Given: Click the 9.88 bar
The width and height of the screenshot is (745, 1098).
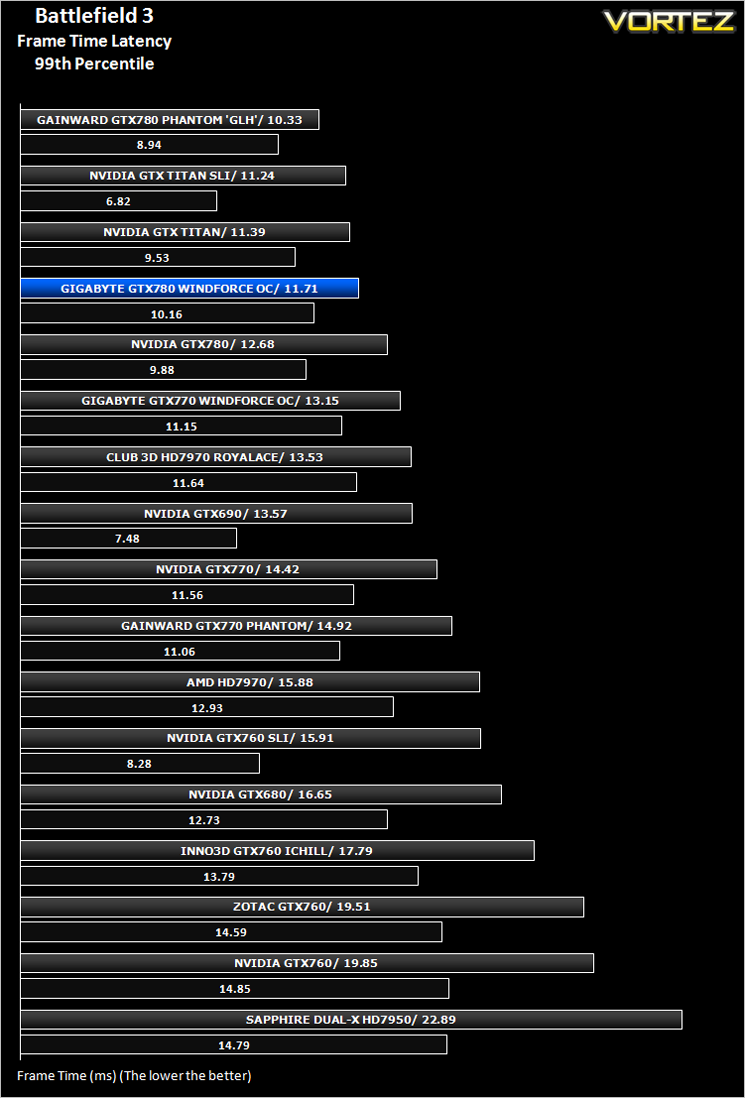Looking at the screenshot, I should tap(163, 370).
